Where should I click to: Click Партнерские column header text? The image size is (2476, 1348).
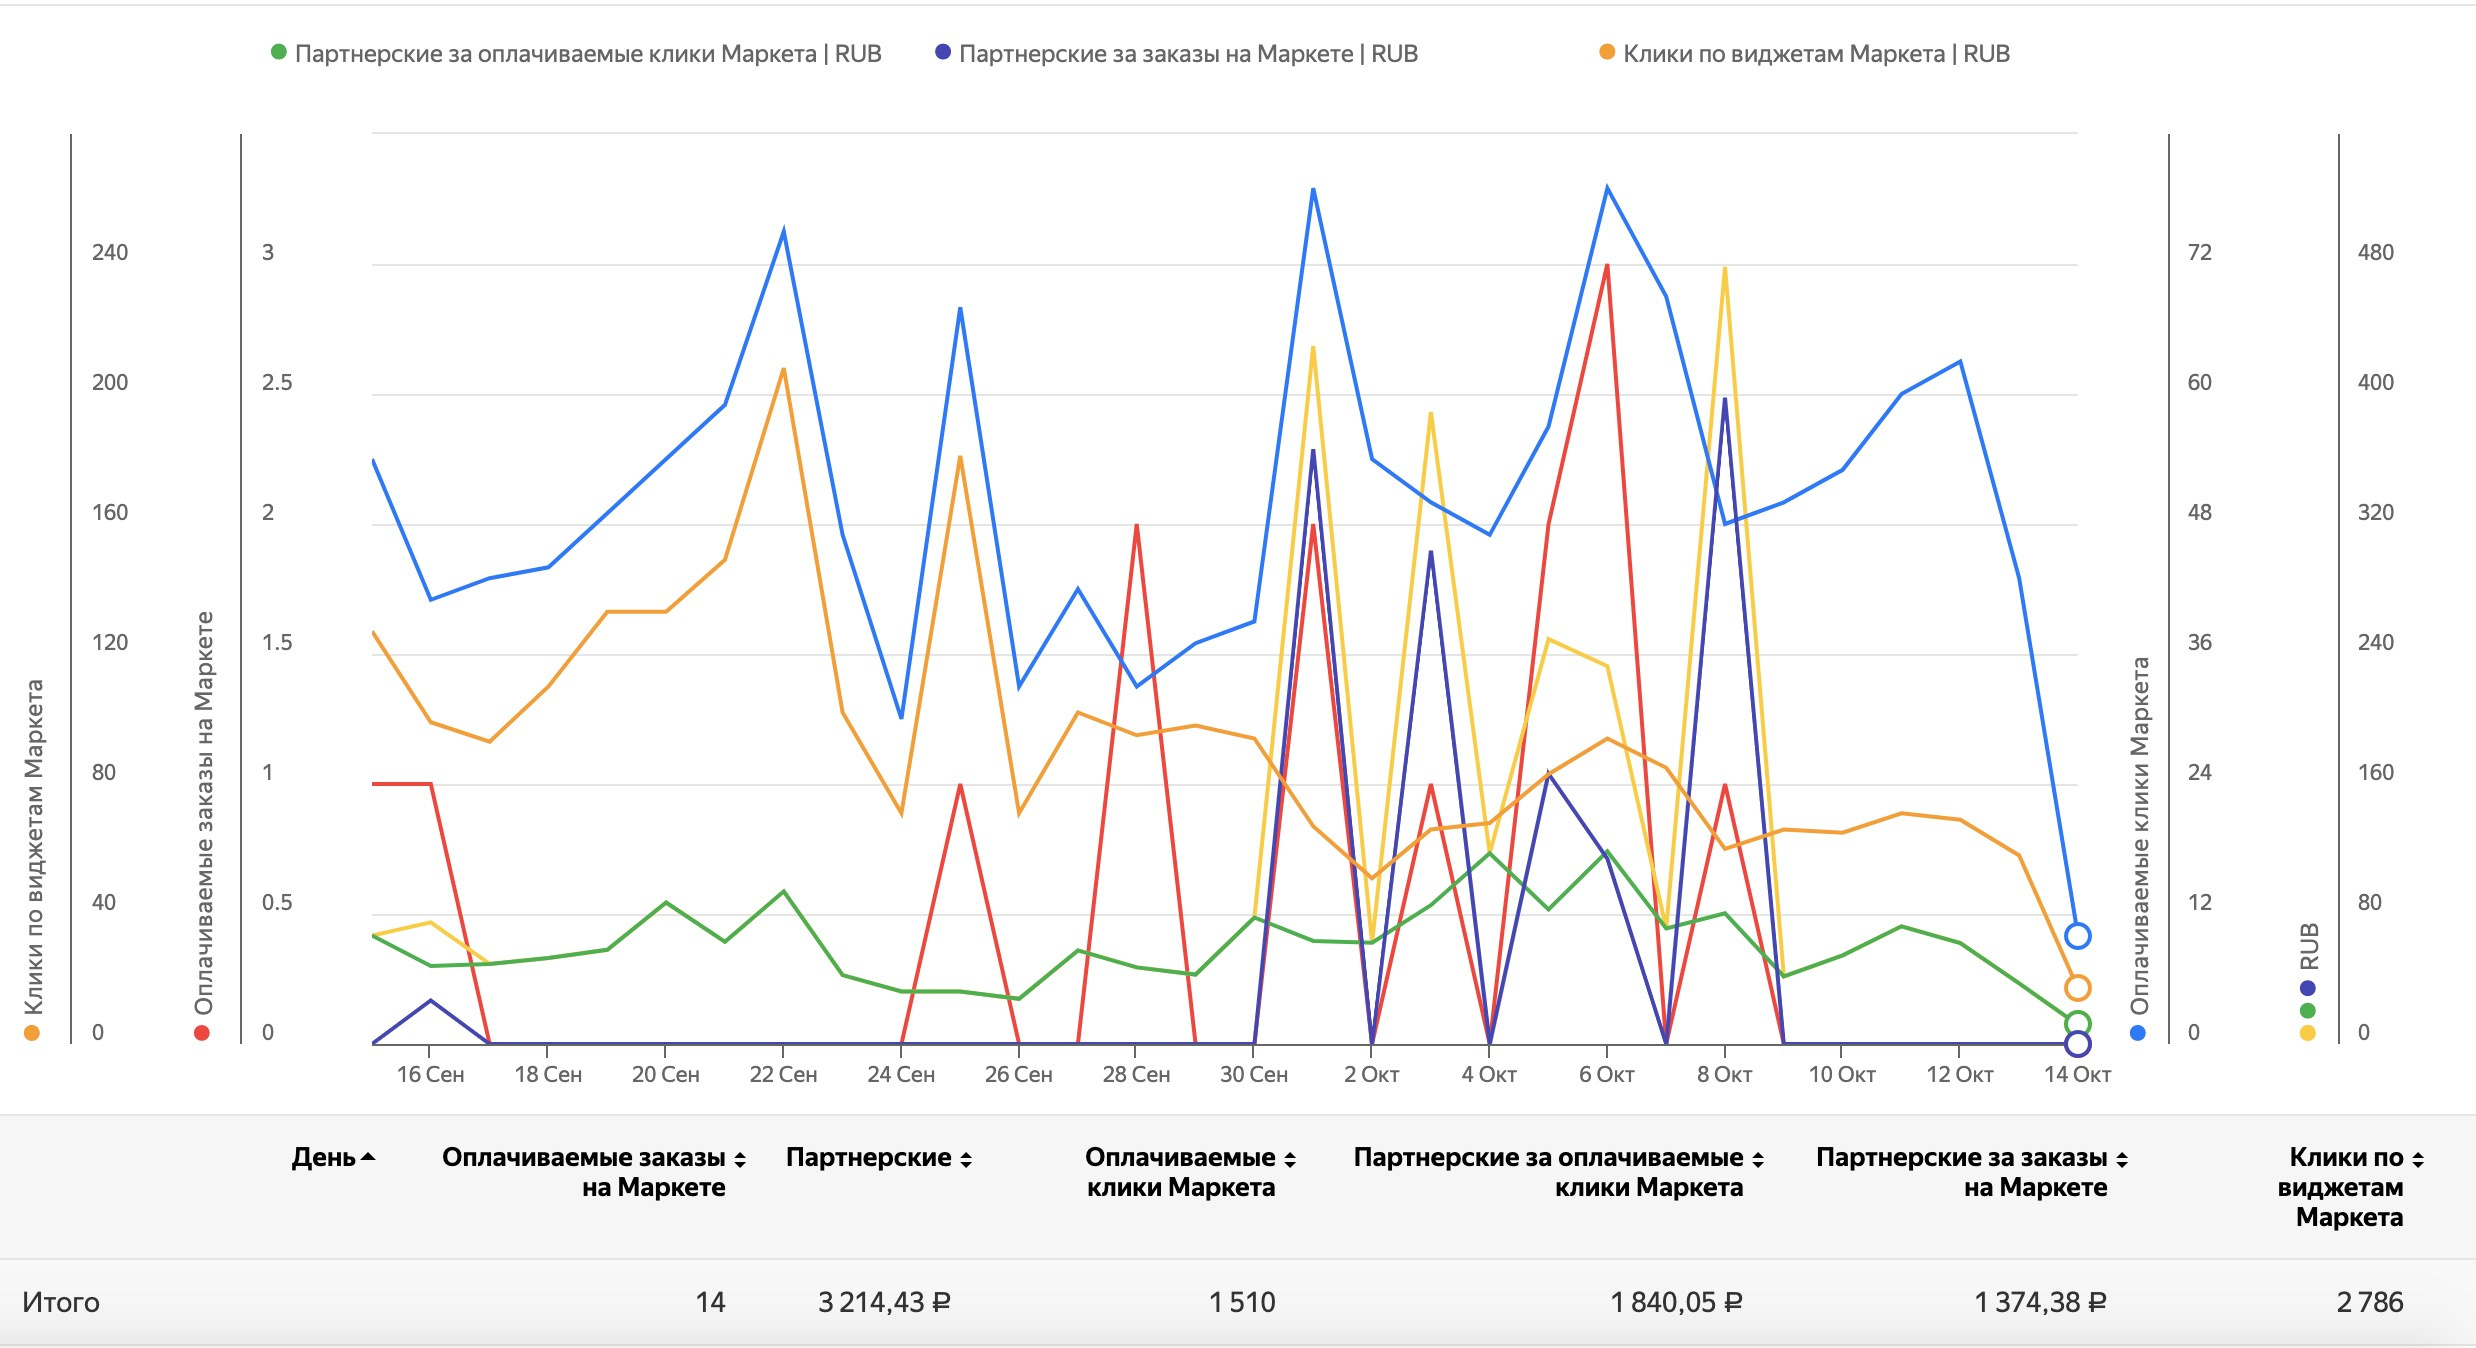(x=868, y=1157)
